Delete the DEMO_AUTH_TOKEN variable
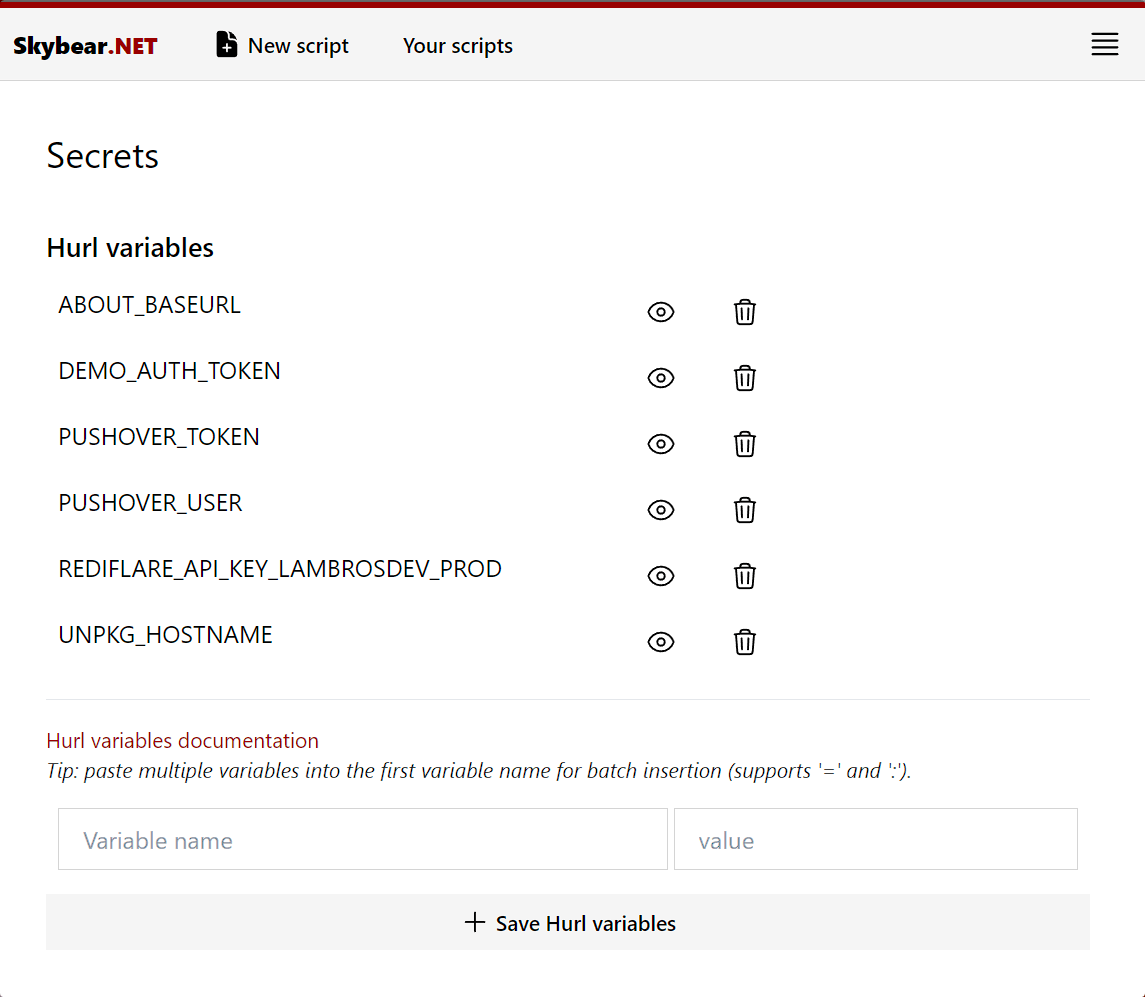Screen dimensions: 1145x997 tap(745, 378)
